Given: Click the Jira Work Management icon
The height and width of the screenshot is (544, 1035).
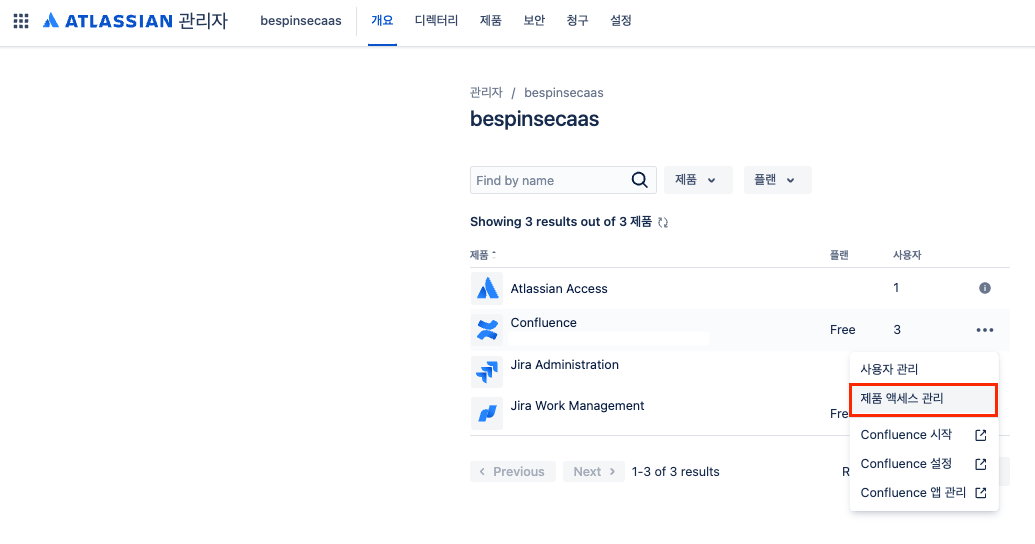Looking at the screenshot, I should (487, 412).
